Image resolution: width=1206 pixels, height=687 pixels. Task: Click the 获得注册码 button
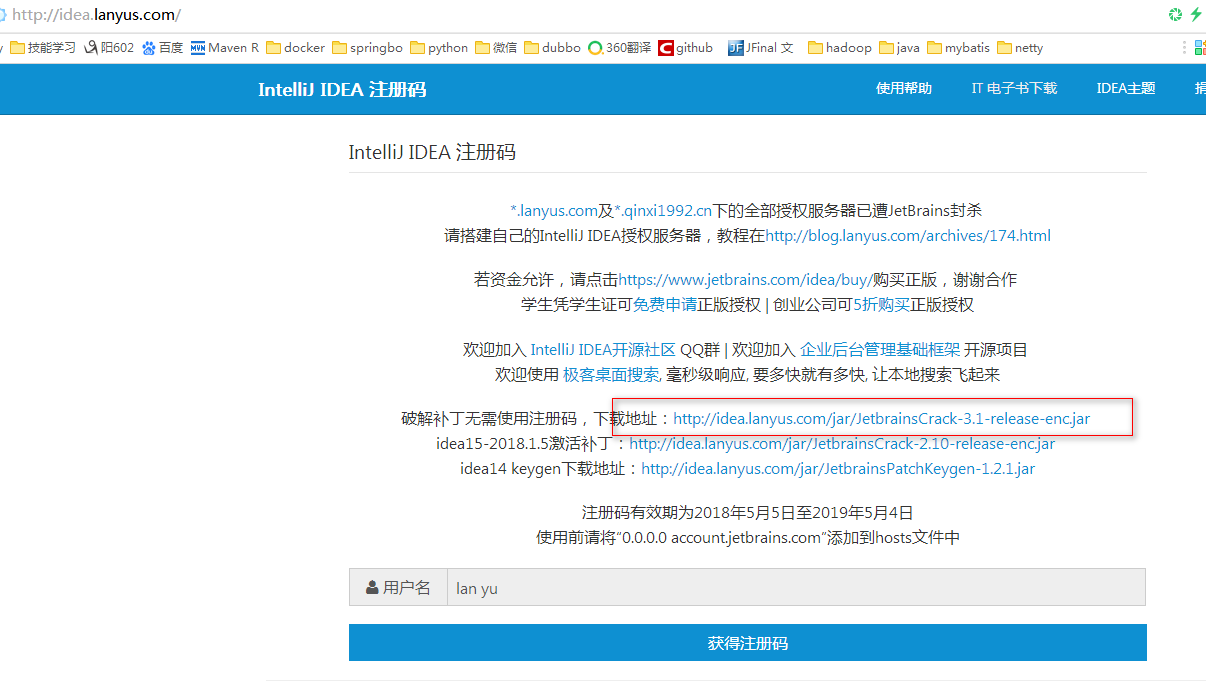[748, 643]
